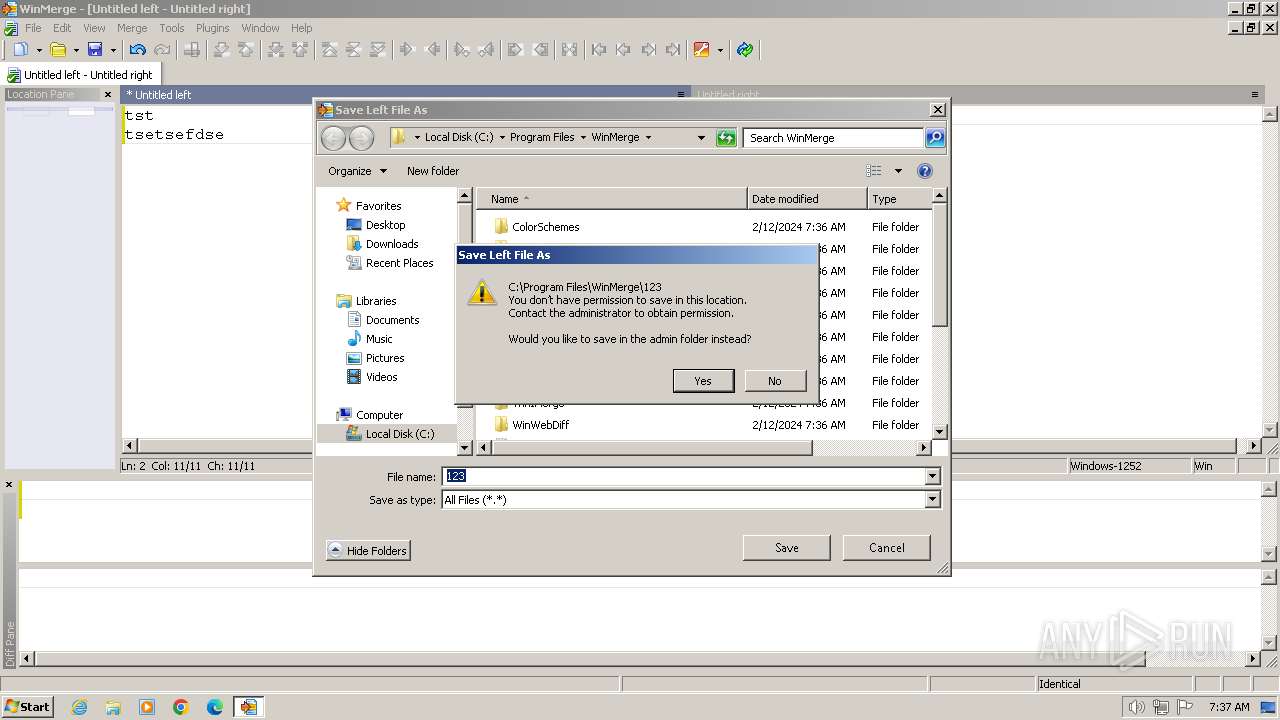Click the green Refresh toolbar icon

(x=745, y=49)
